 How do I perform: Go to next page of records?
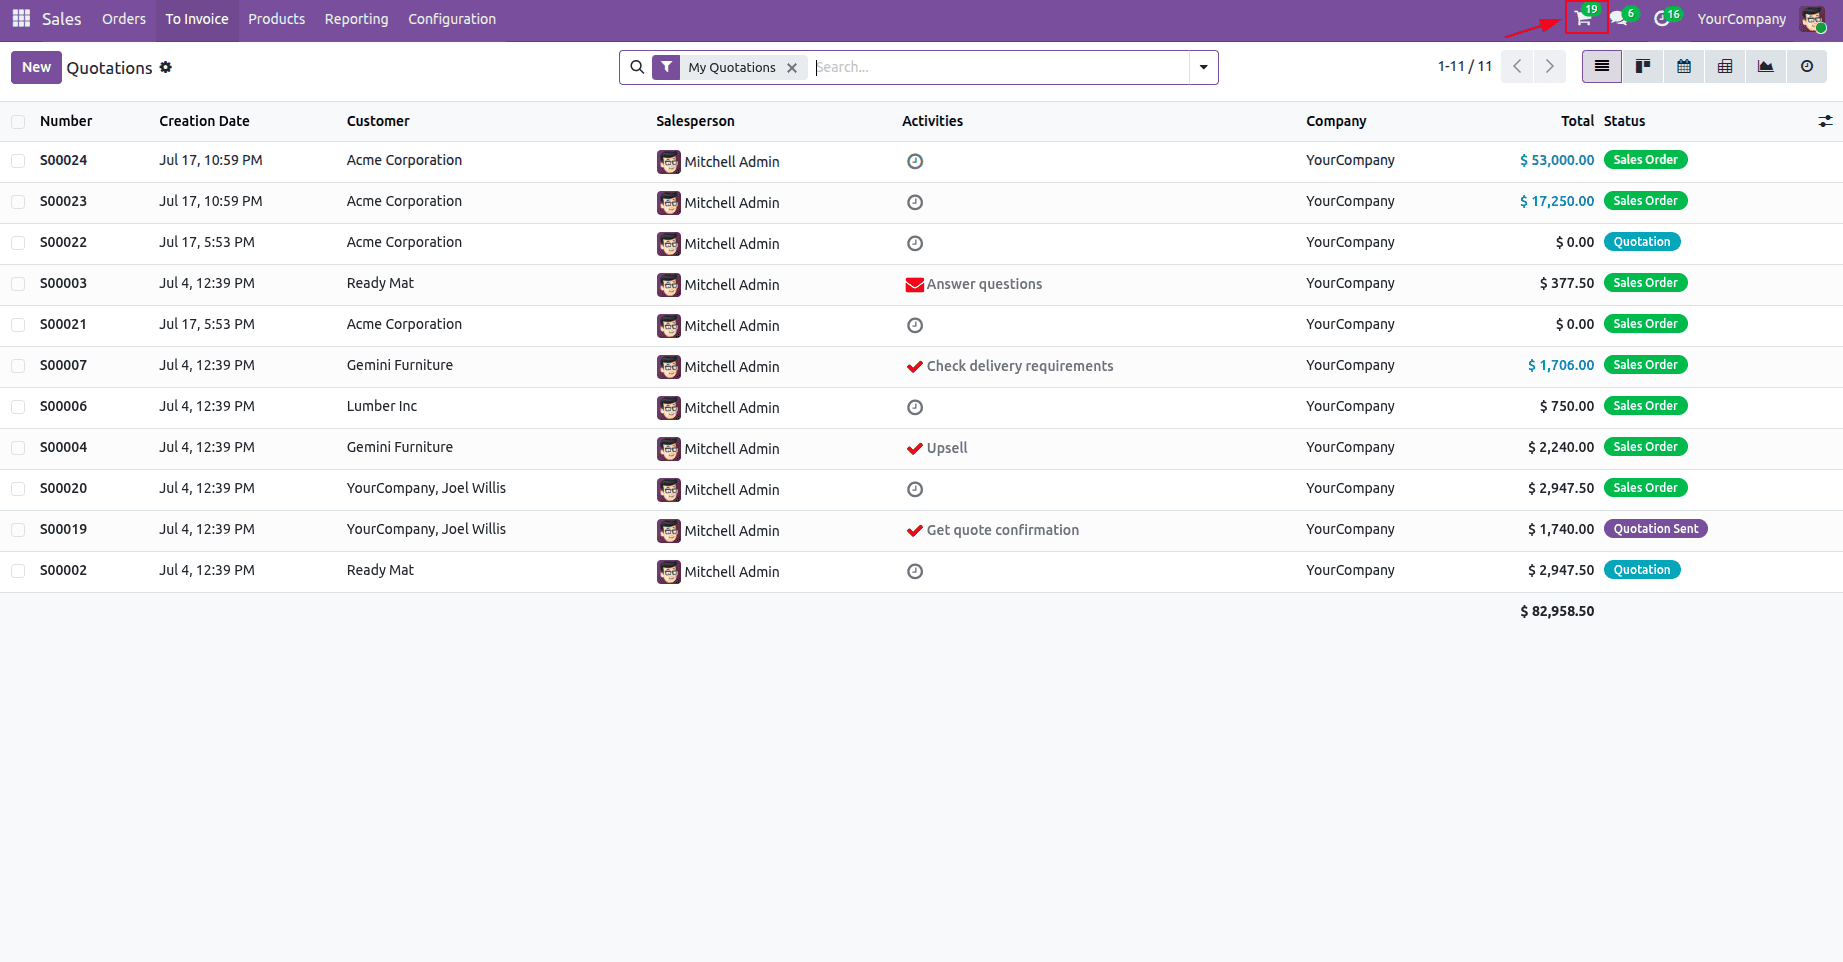(1549, 66)
